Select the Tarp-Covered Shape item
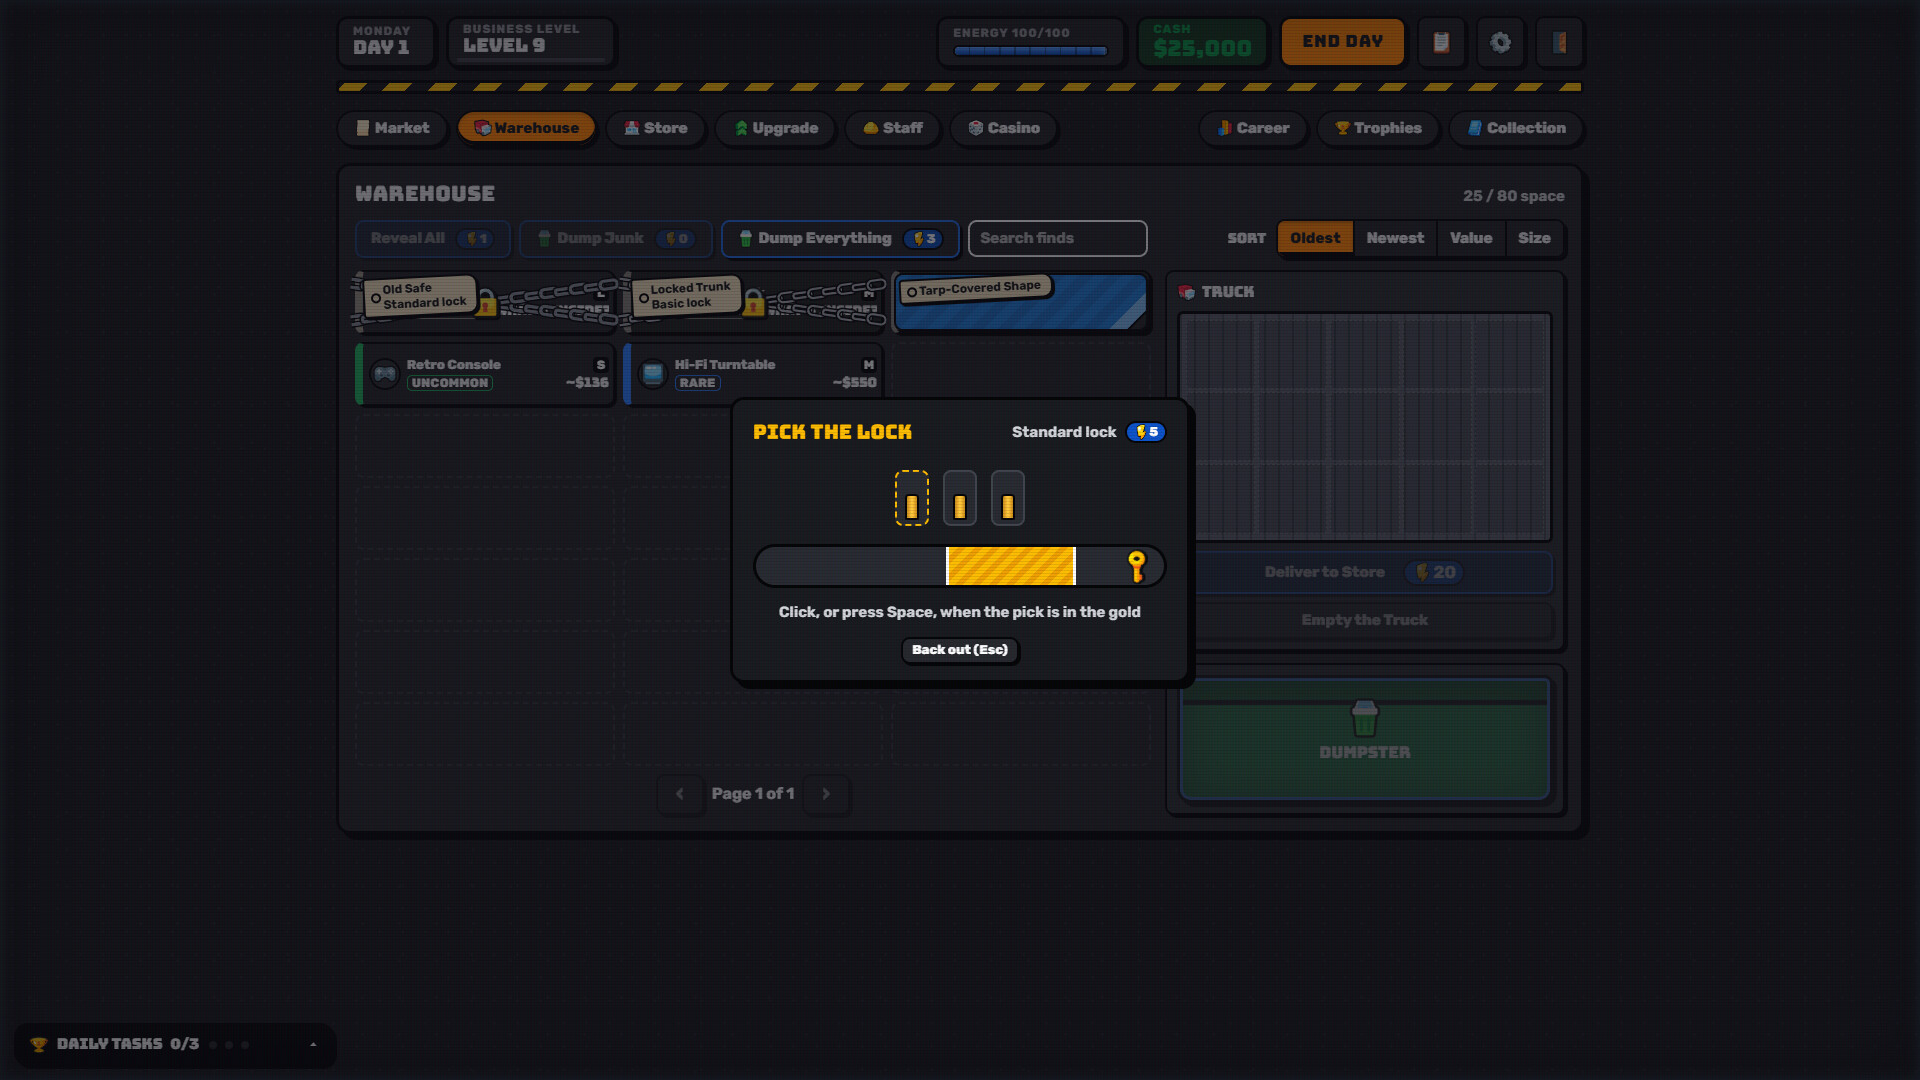The image size is (1920, 1080). click(x=1020, y=302)
